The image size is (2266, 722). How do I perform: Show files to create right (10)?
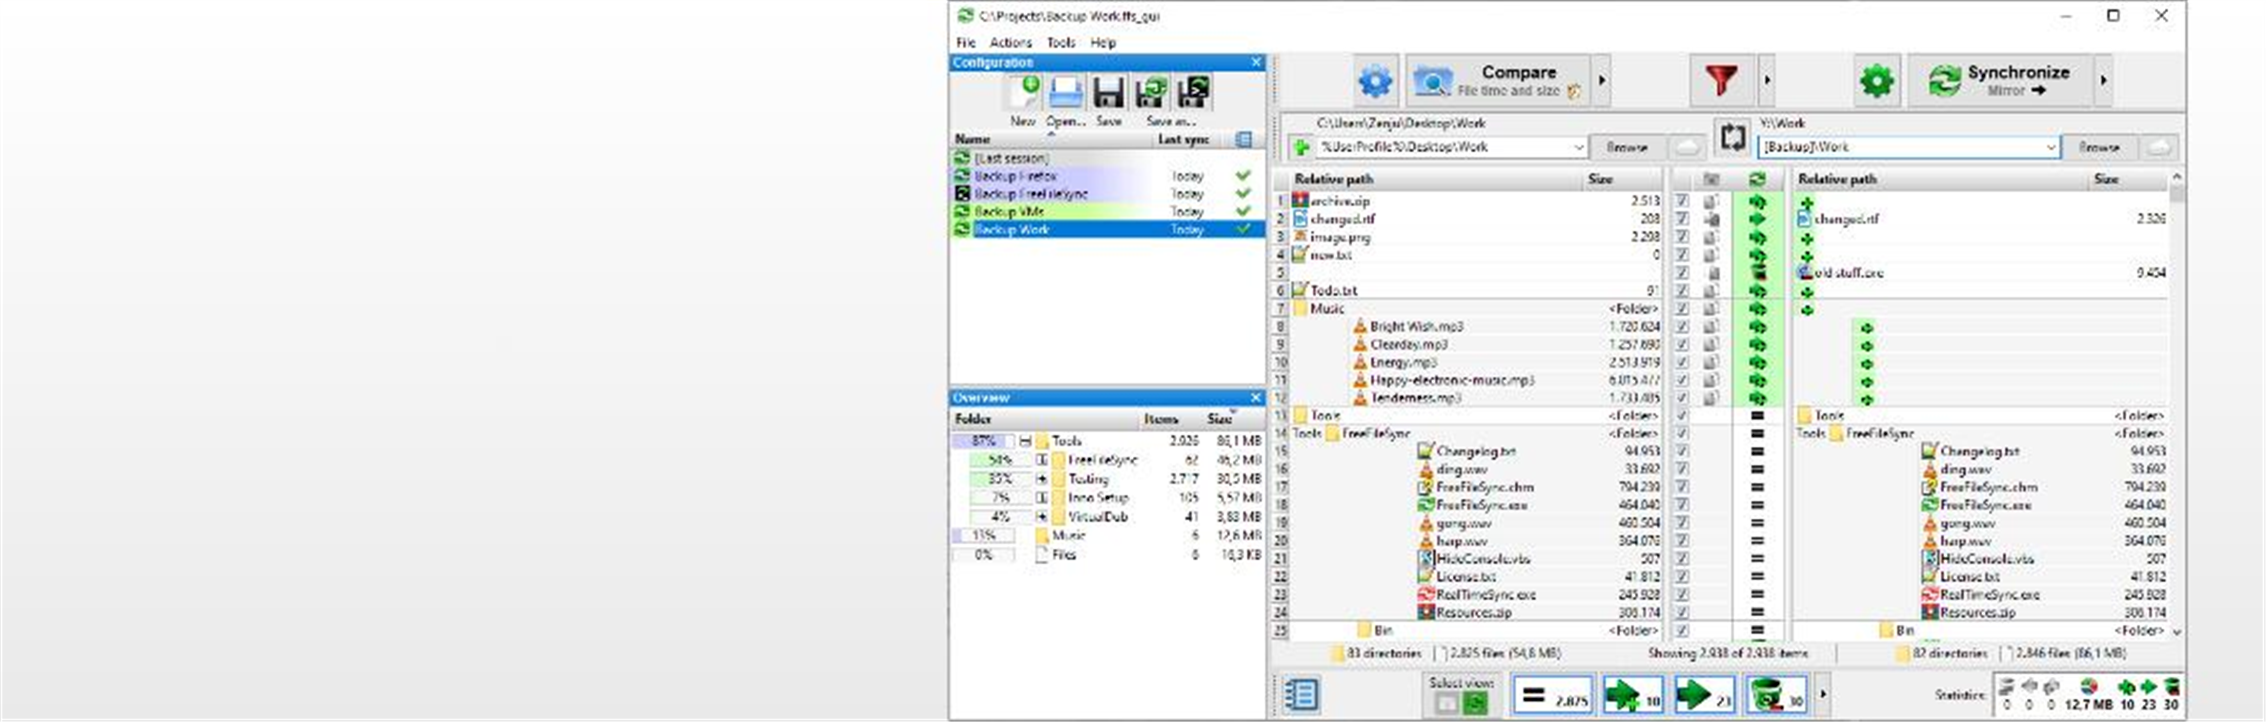click(1633, 694)
